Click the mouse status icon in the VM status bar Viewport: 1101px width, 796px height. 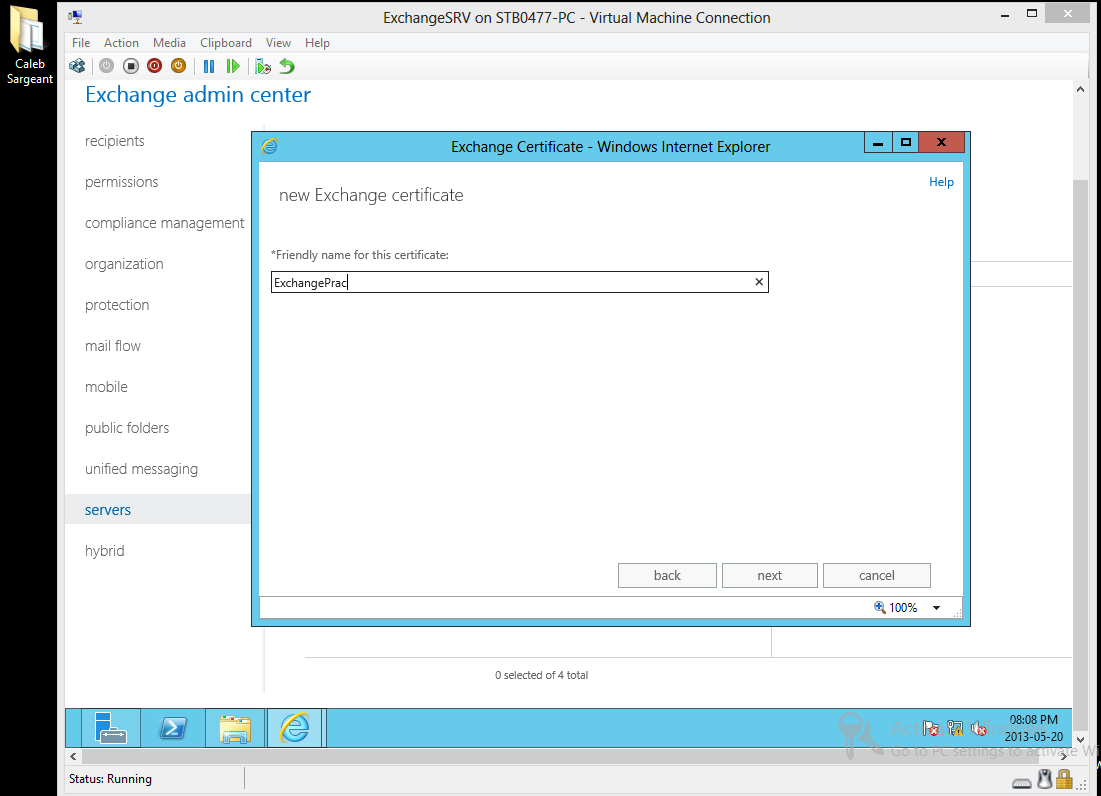coord(1045,779)
